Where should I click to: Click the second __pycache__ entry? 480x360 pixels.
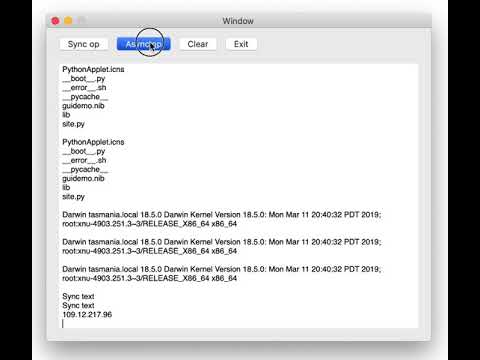pyautogui.click(x=85, y=169)
